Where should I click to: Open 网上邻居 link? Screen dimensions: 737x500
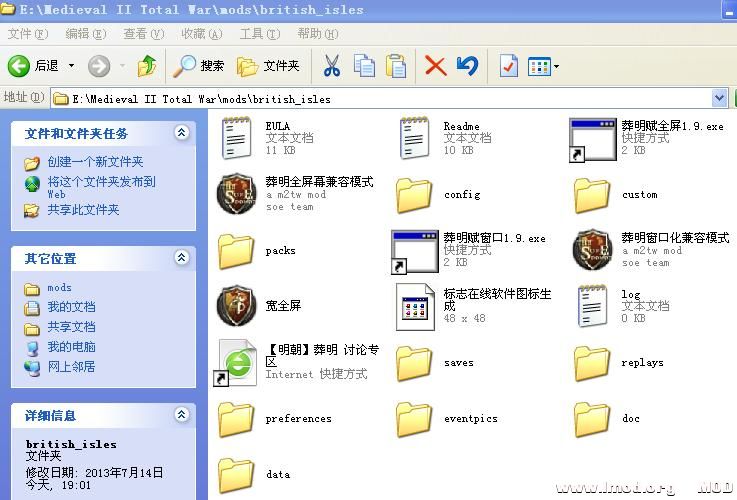click(x=71, y=367)
